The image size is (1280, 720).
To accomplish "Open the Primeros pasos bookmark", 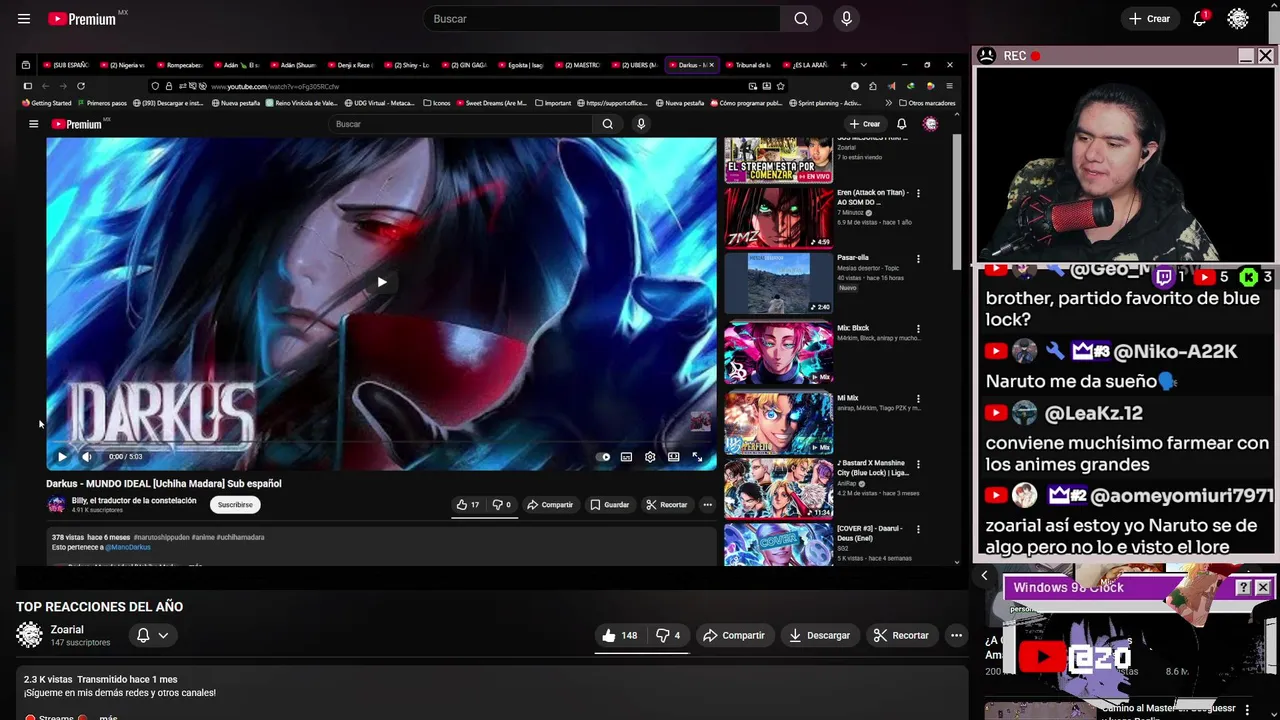I will coord(102,103).
